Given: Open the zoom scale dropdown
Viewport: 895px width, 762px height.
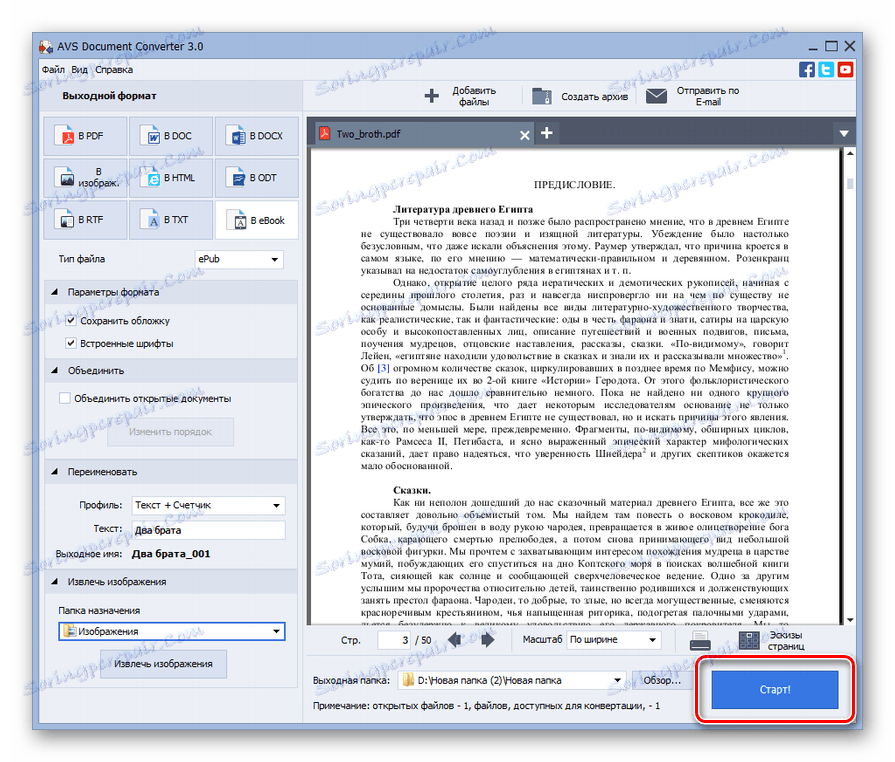Looking at the screenshot, I should point(614,640).
